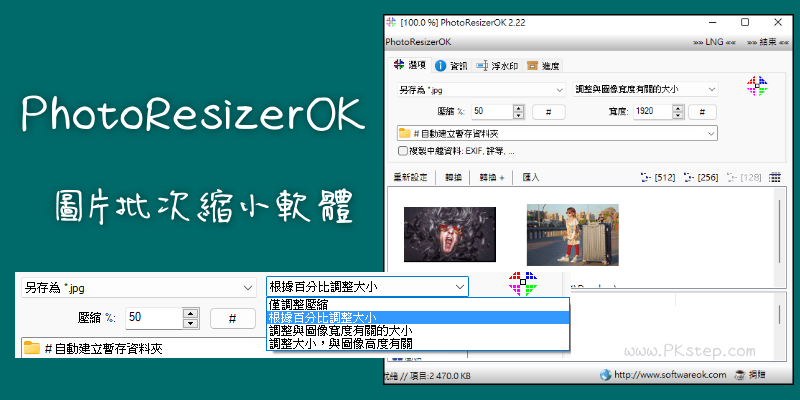Click the yellow folder icon in enlarged inset
Image resolution: width=800 pixels, height=400 pixels.
[x=32, y=348]
